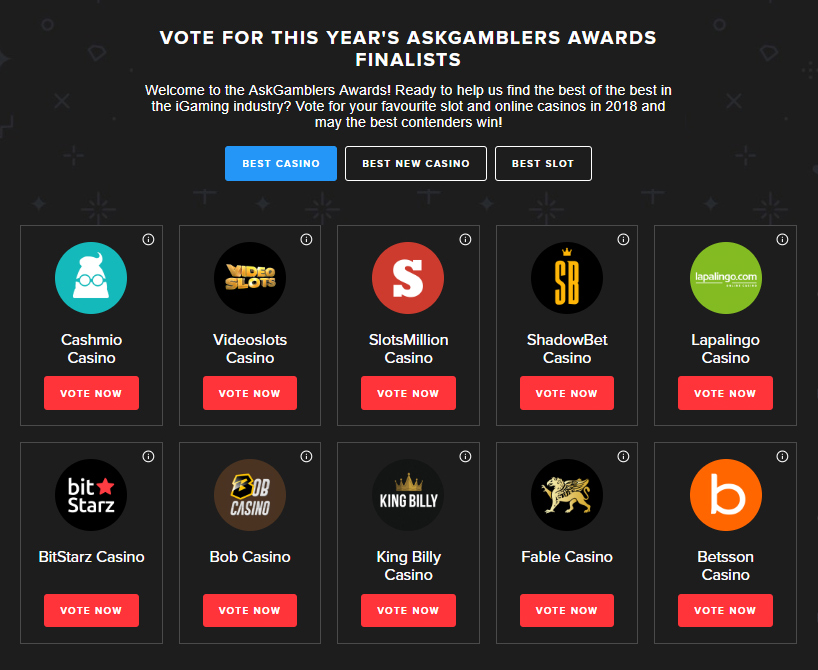Vote now for Betsson Casino
This screenshot has height=670, width=818.
tap(725, 610)
